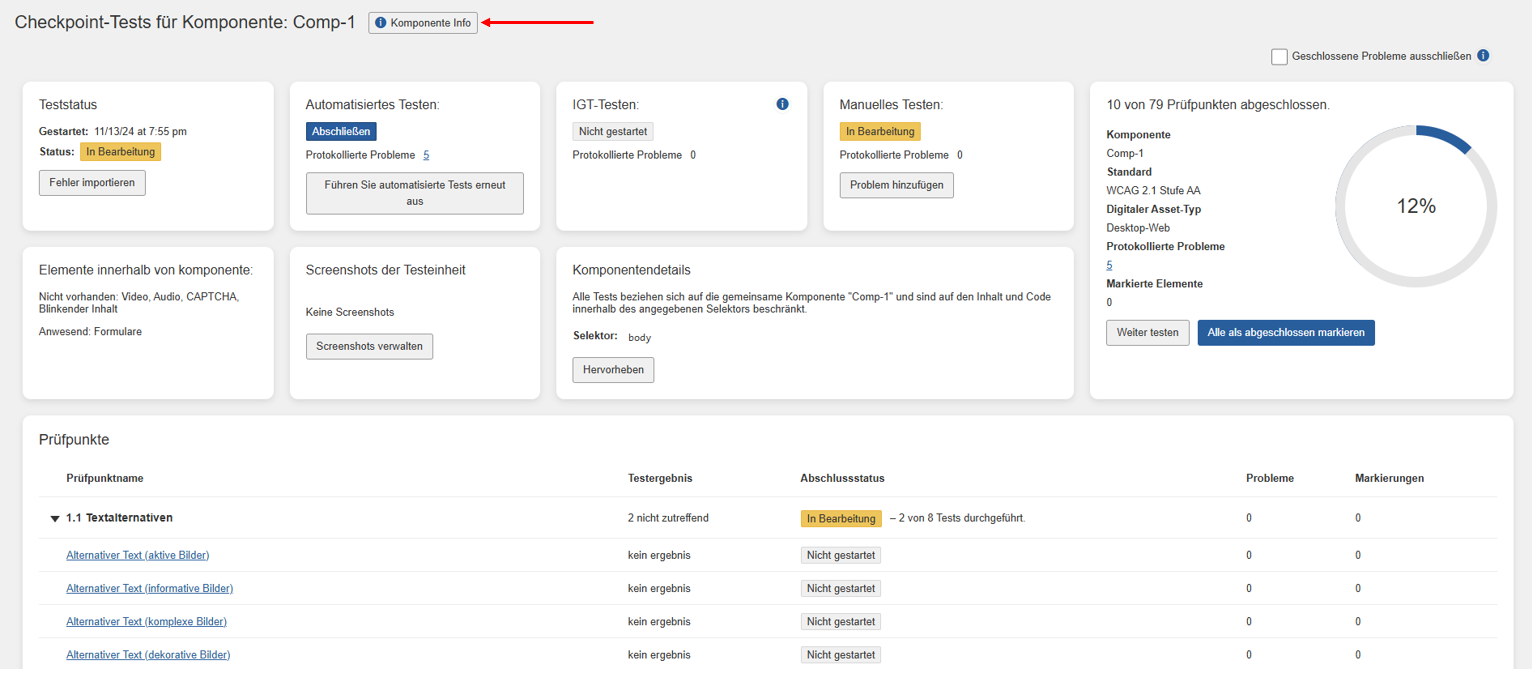1532x676 pixels.
Task: Click the Weiter testen button
Action: pyautogui.click(x=1147, y=333)
